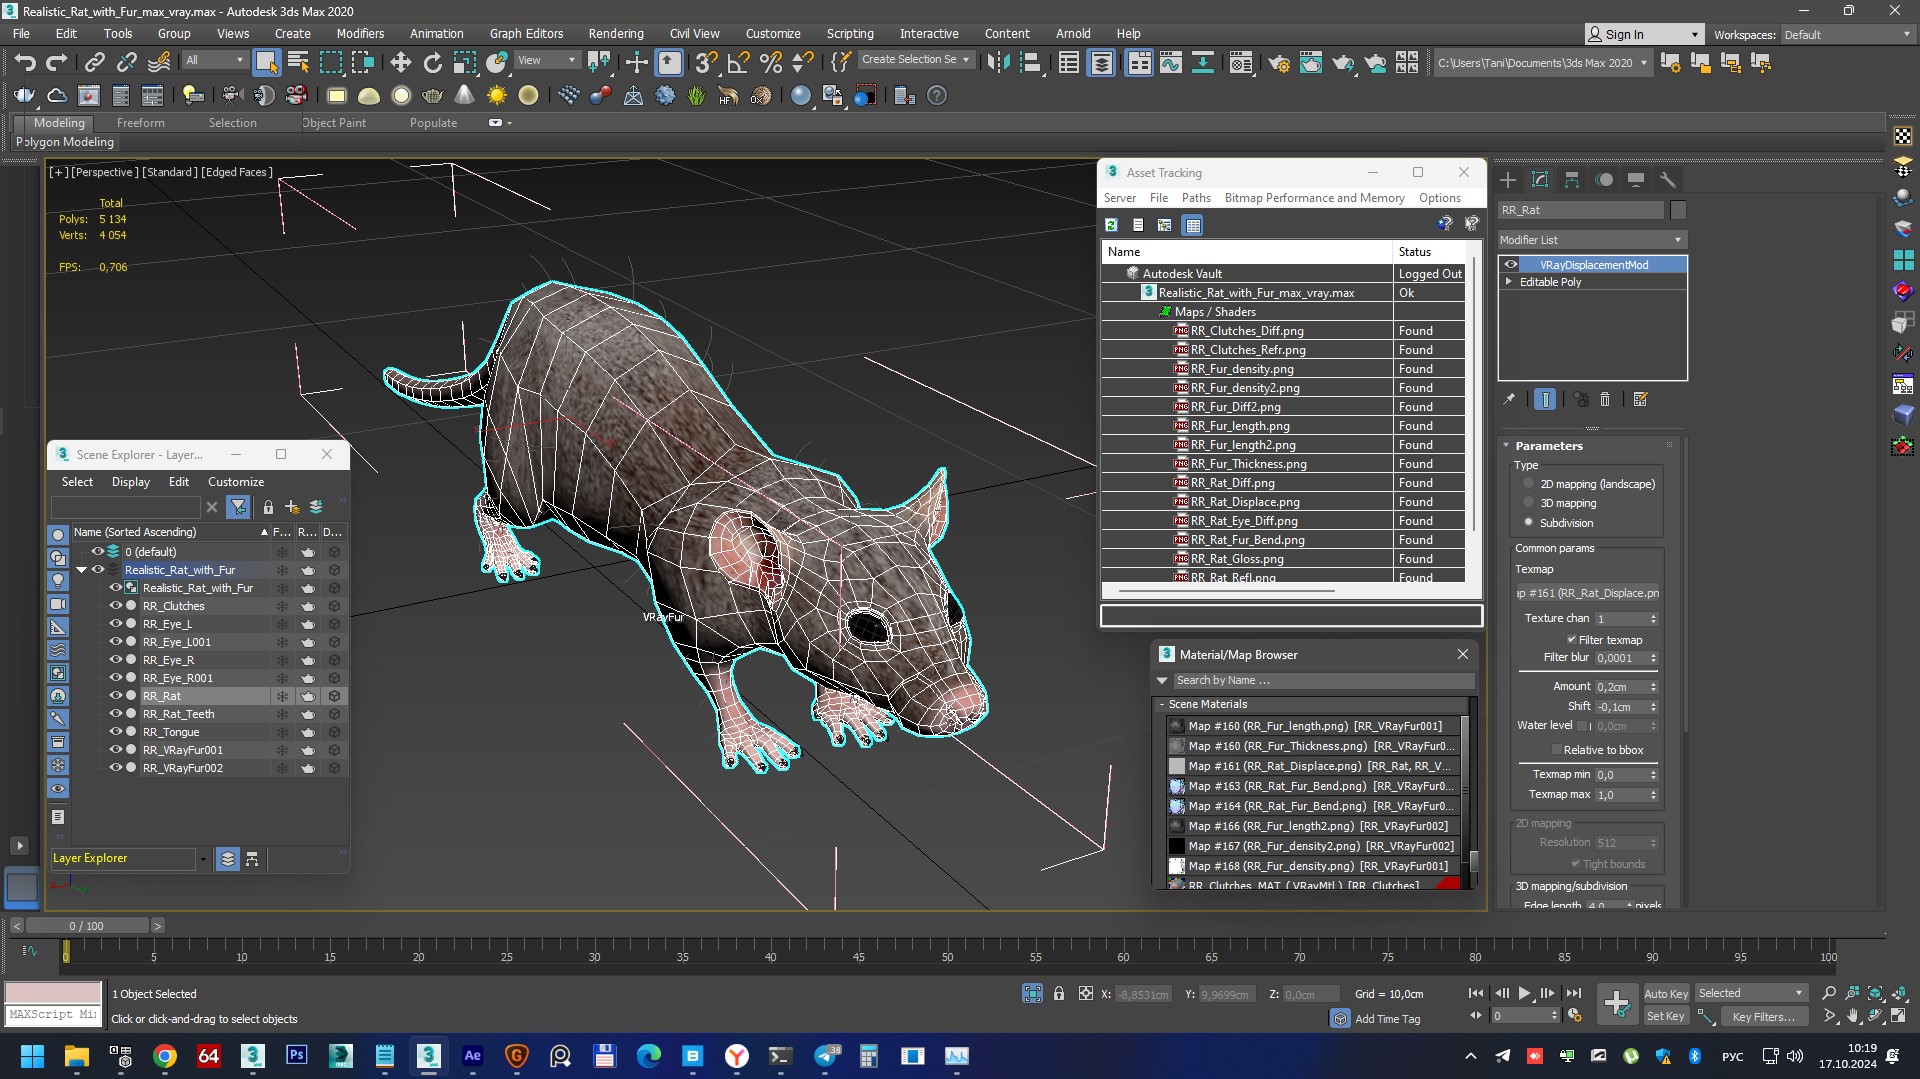Click Search by Name field in Material Browser
The height and width of the screenshot is (1079, 1920).
tap(1323, 680)
